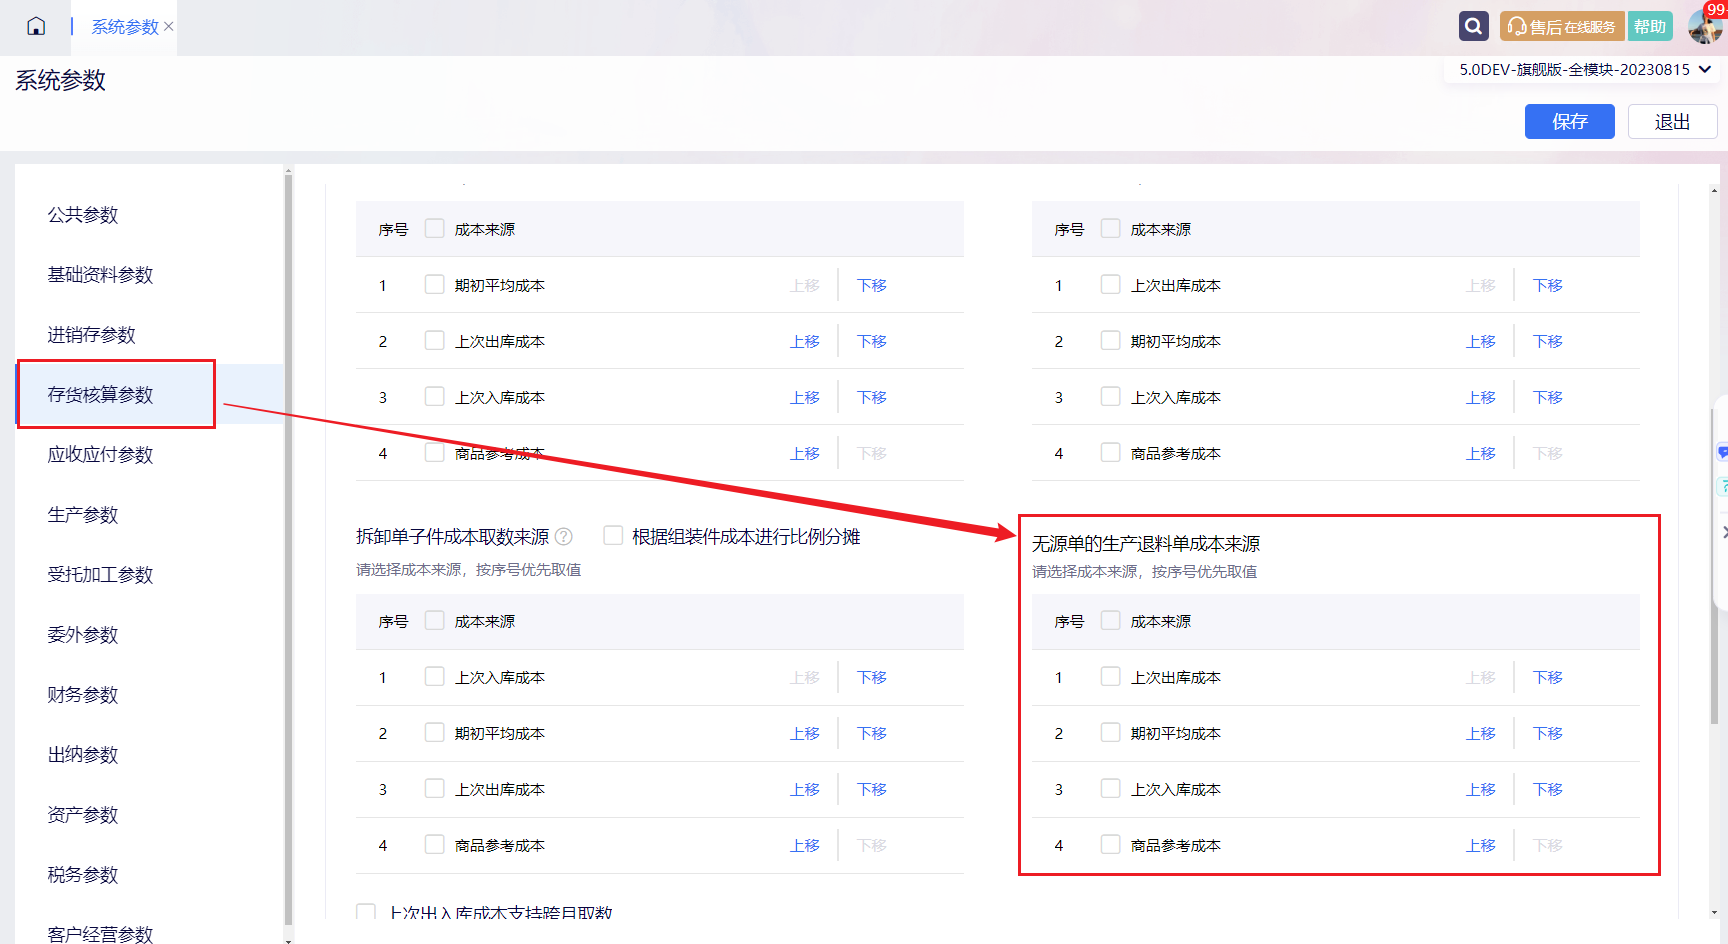Click the 系统参数 page heading

(60, 80)
